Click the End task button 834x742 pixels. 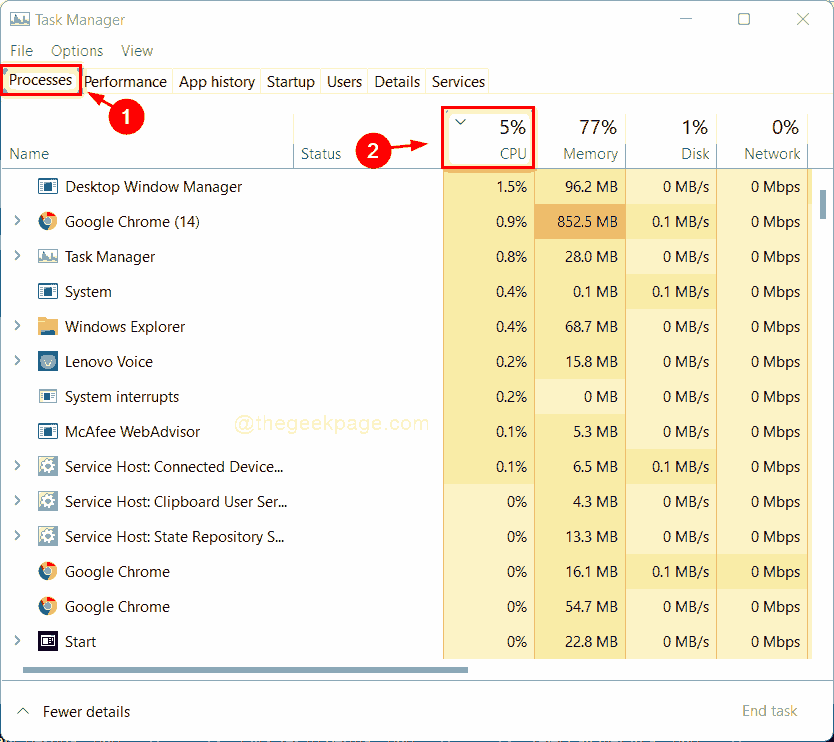[769, 711]
